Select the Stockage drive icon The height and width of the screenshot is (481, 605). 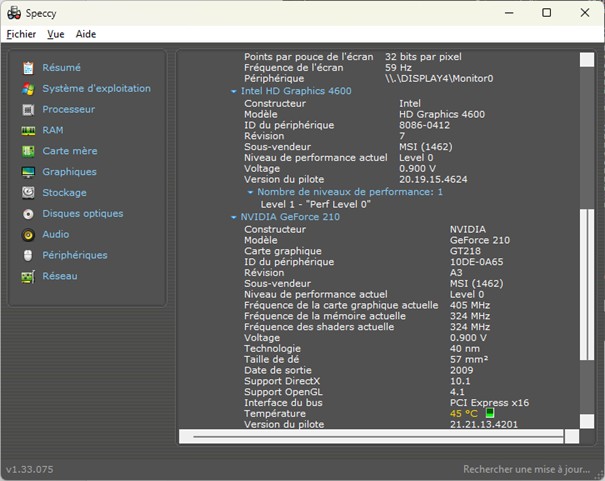point(27,193)
